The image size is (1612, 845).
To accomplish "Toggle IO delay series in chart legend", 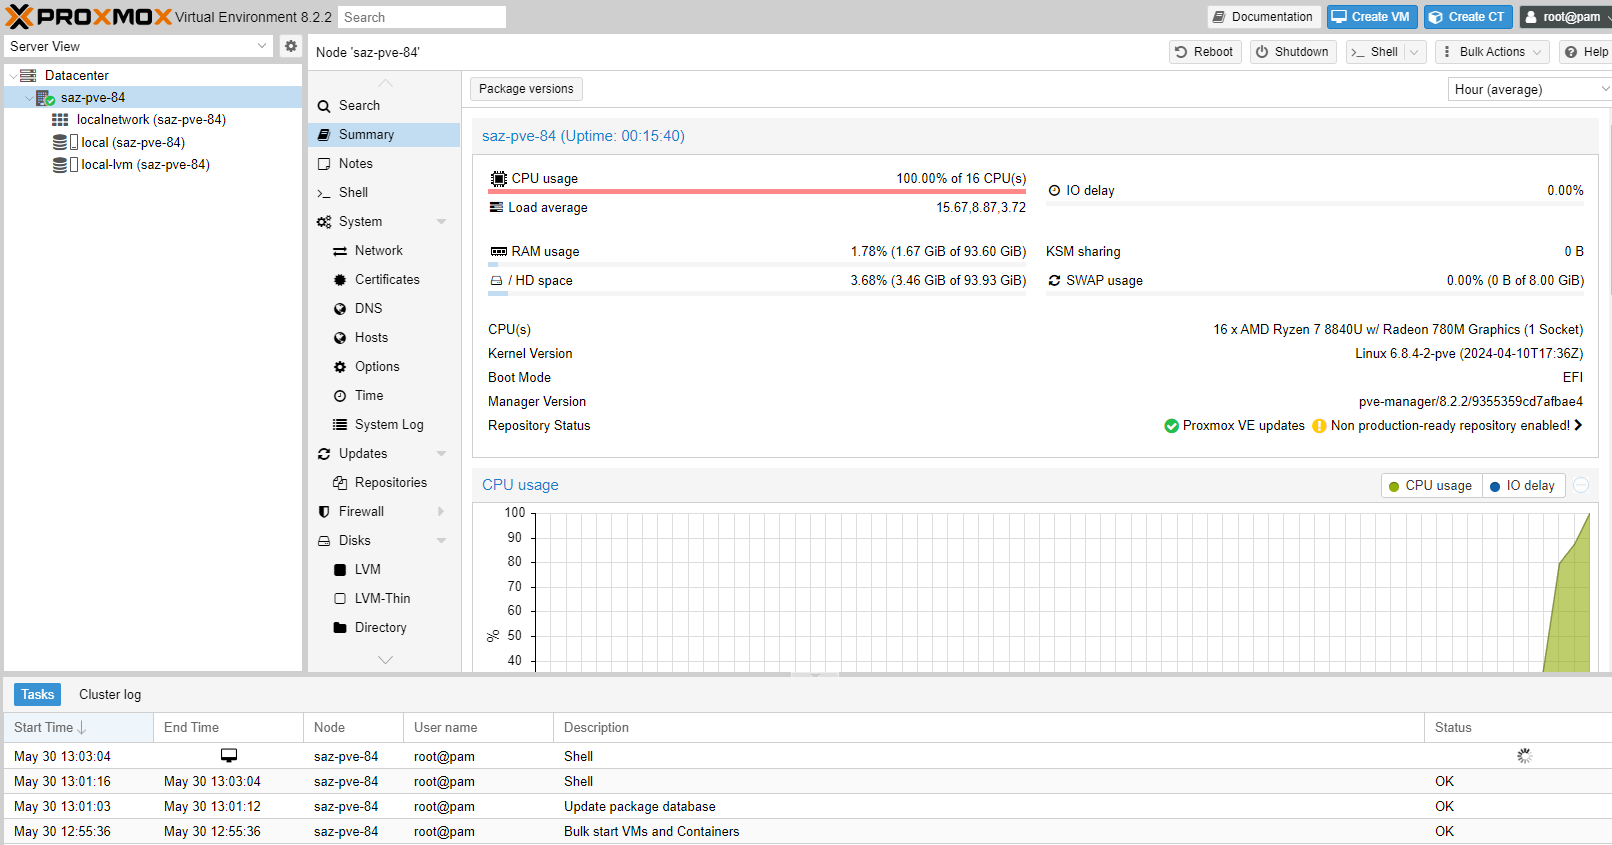I will coord(1522,486).
